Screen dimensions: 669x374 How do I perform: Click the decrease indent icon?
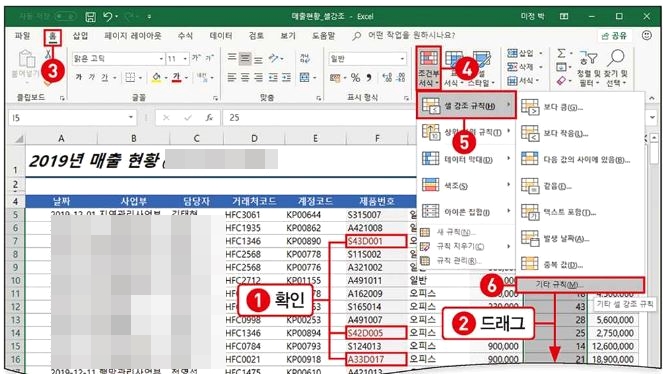pos(273,78)
